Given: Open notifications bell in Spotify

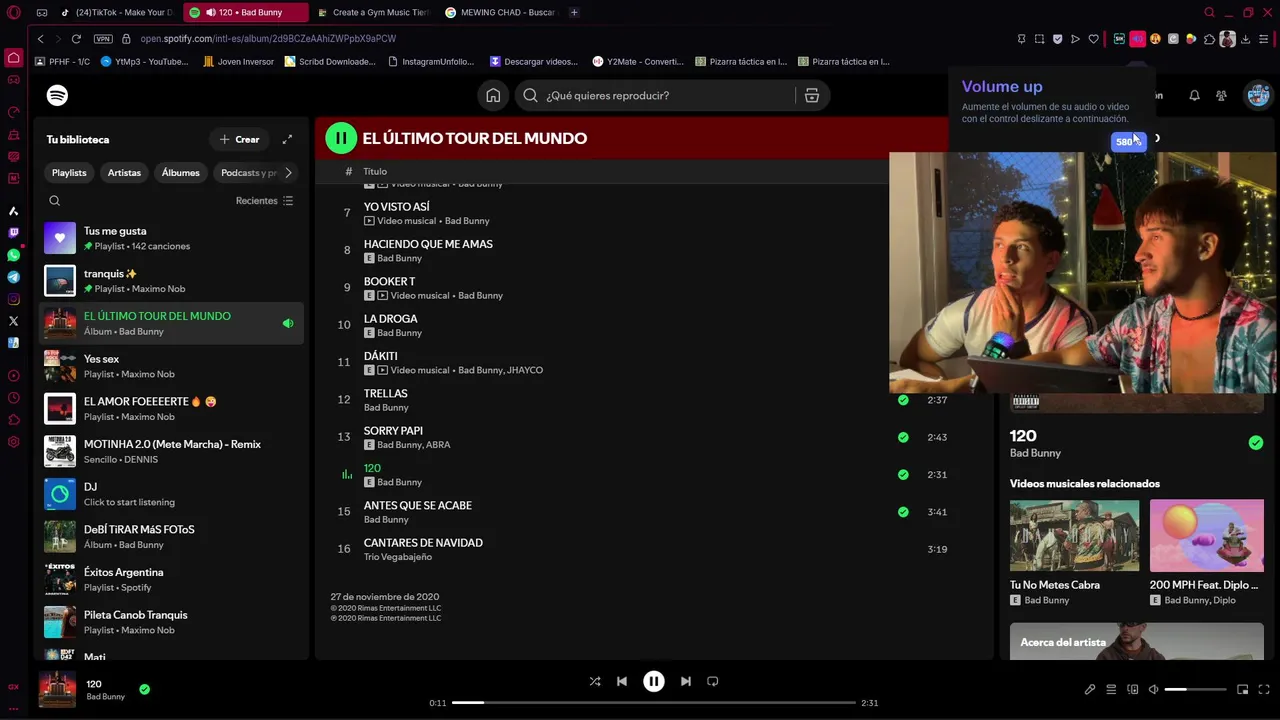Looking at the screenshot, I should tap(1194, 96).
